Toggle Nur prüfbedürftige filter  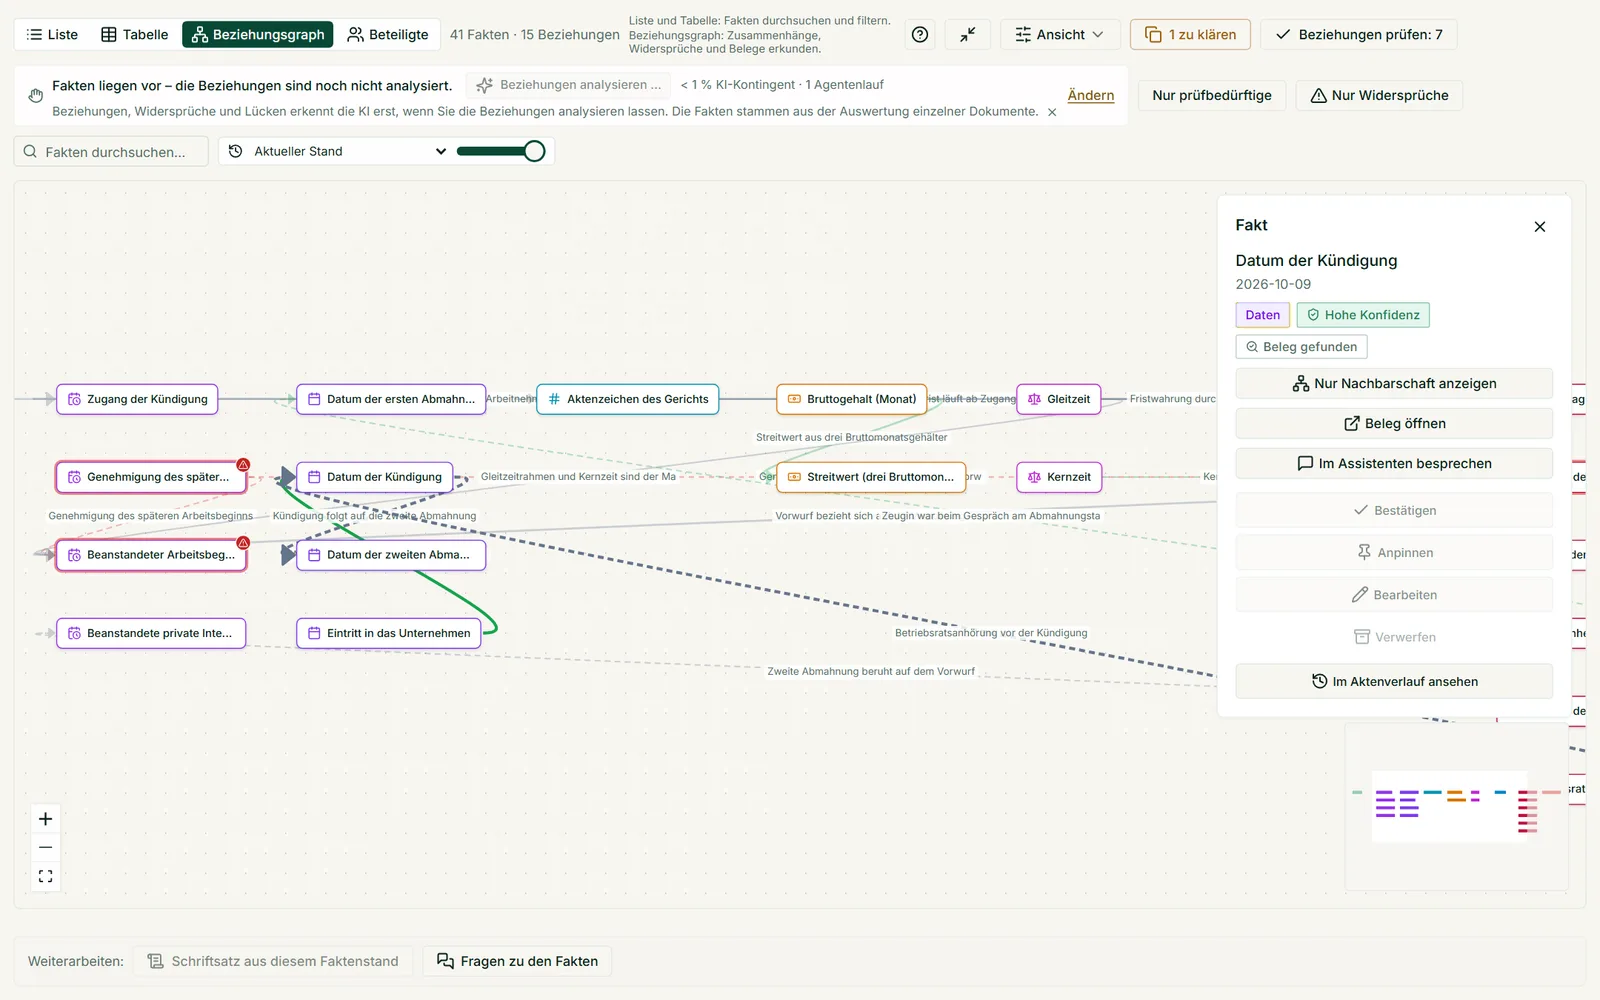coord(1212,95)
